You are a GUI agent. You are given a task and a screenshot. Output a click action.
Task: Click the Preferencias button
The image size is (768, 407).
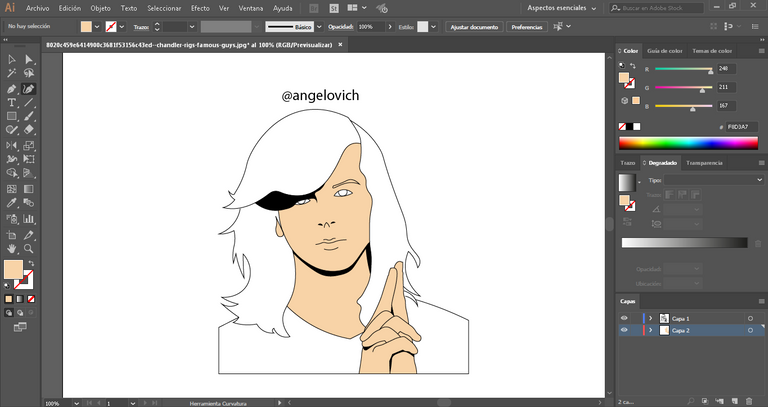pos(527,27)
